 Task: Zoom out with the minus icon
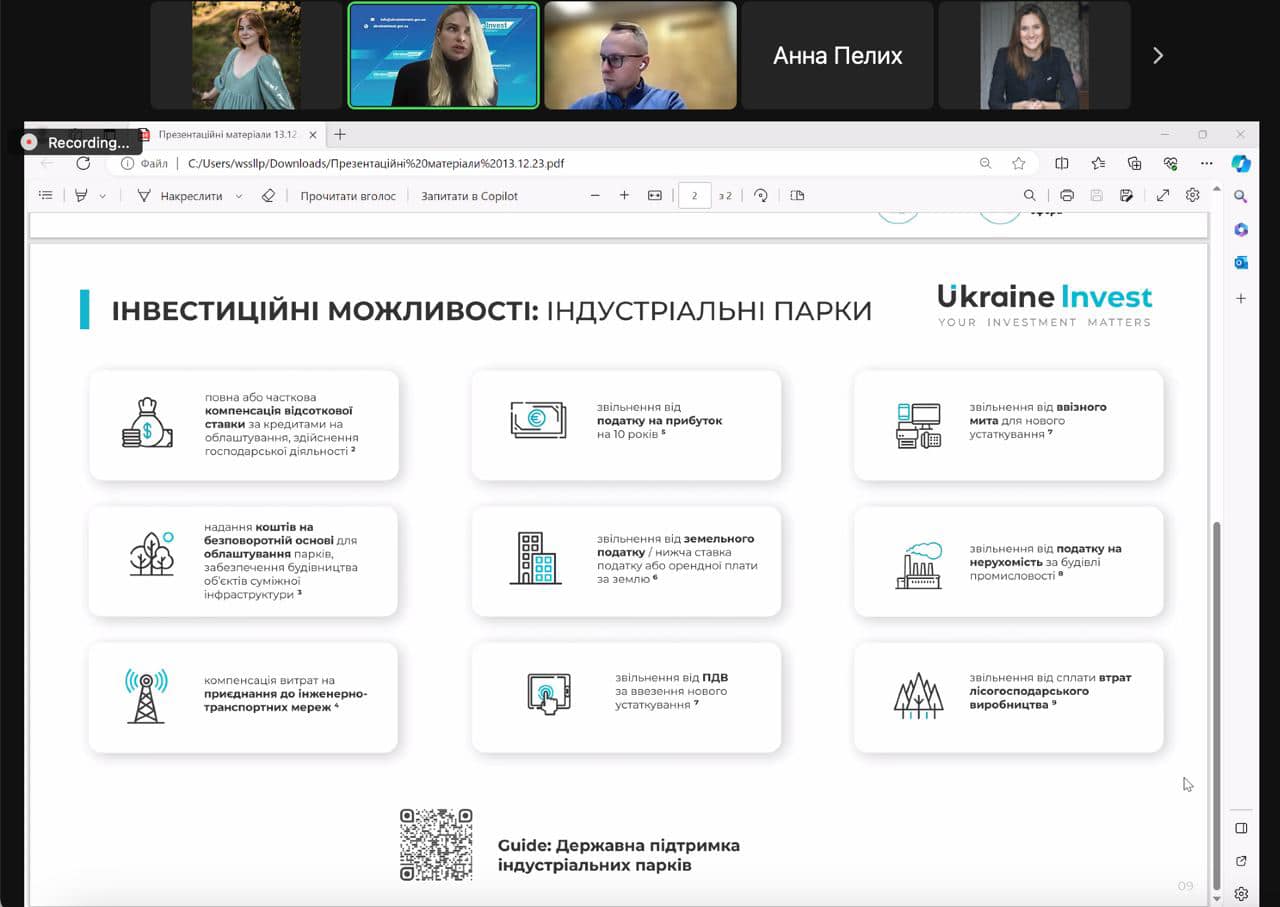(595, 196)
